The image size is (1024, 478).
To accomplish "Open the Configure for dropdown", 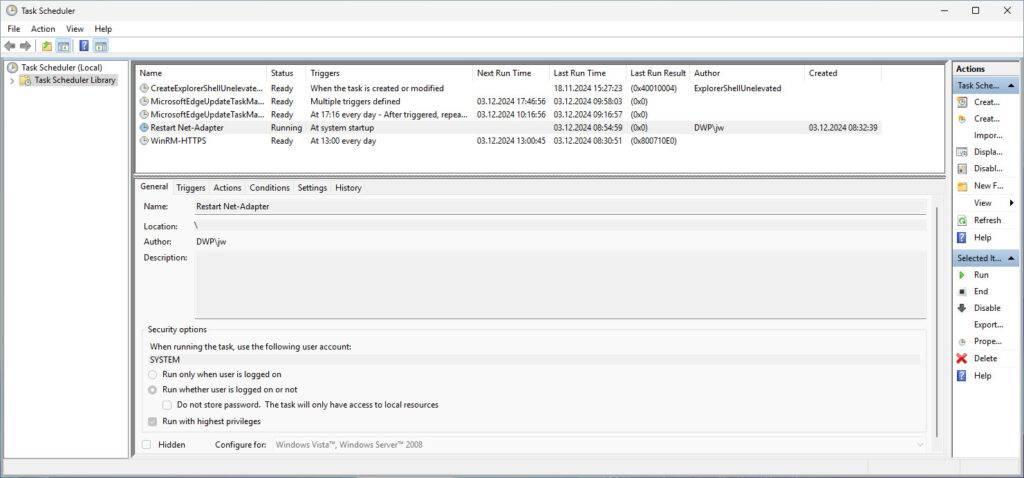I will 920,445.
